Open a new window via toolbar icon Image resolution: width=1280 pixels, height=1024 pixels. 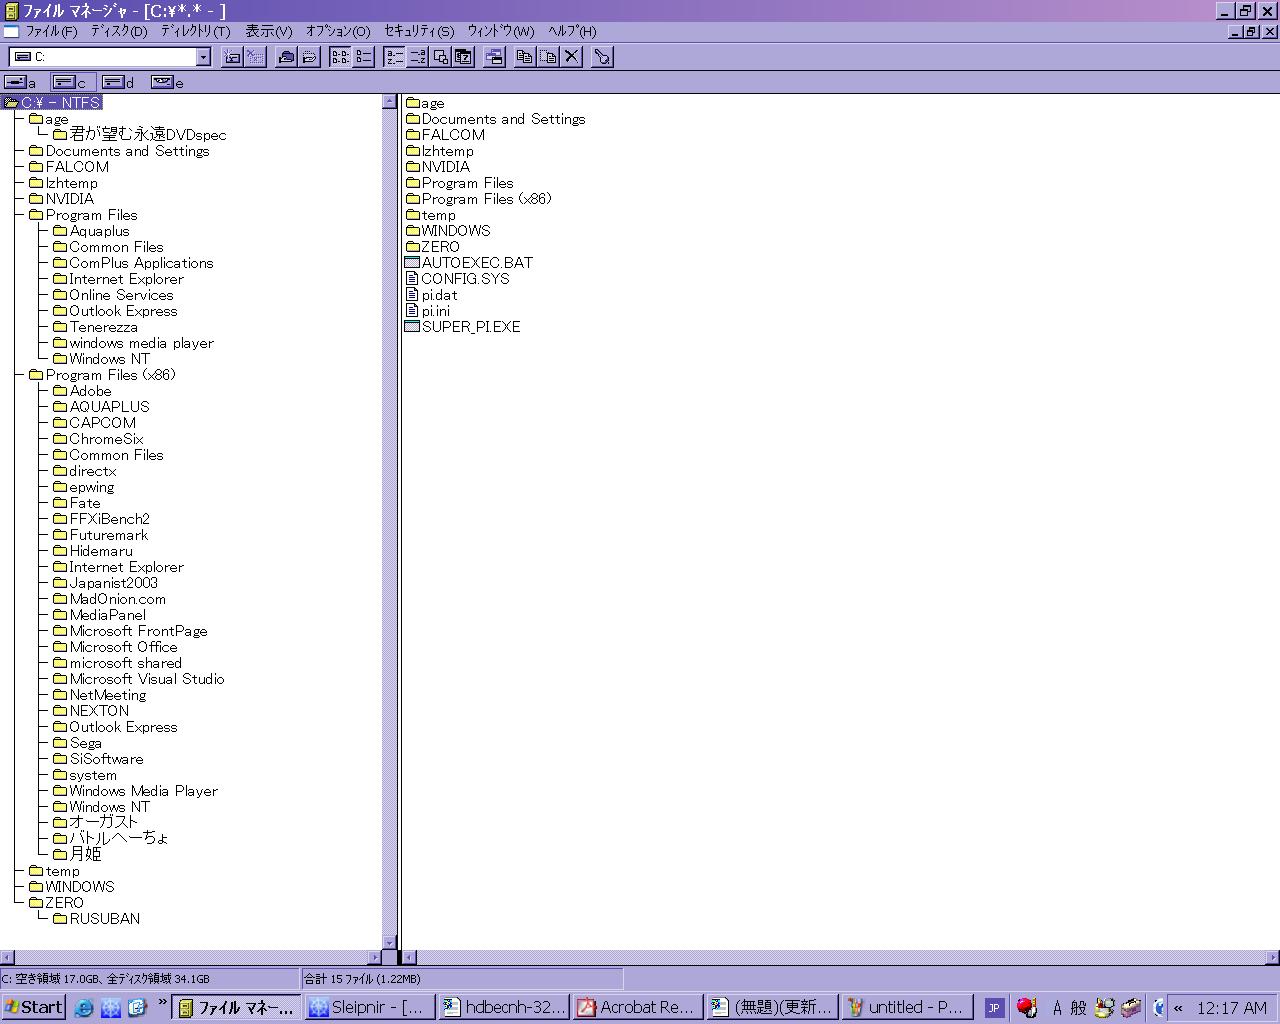[494, 57]
